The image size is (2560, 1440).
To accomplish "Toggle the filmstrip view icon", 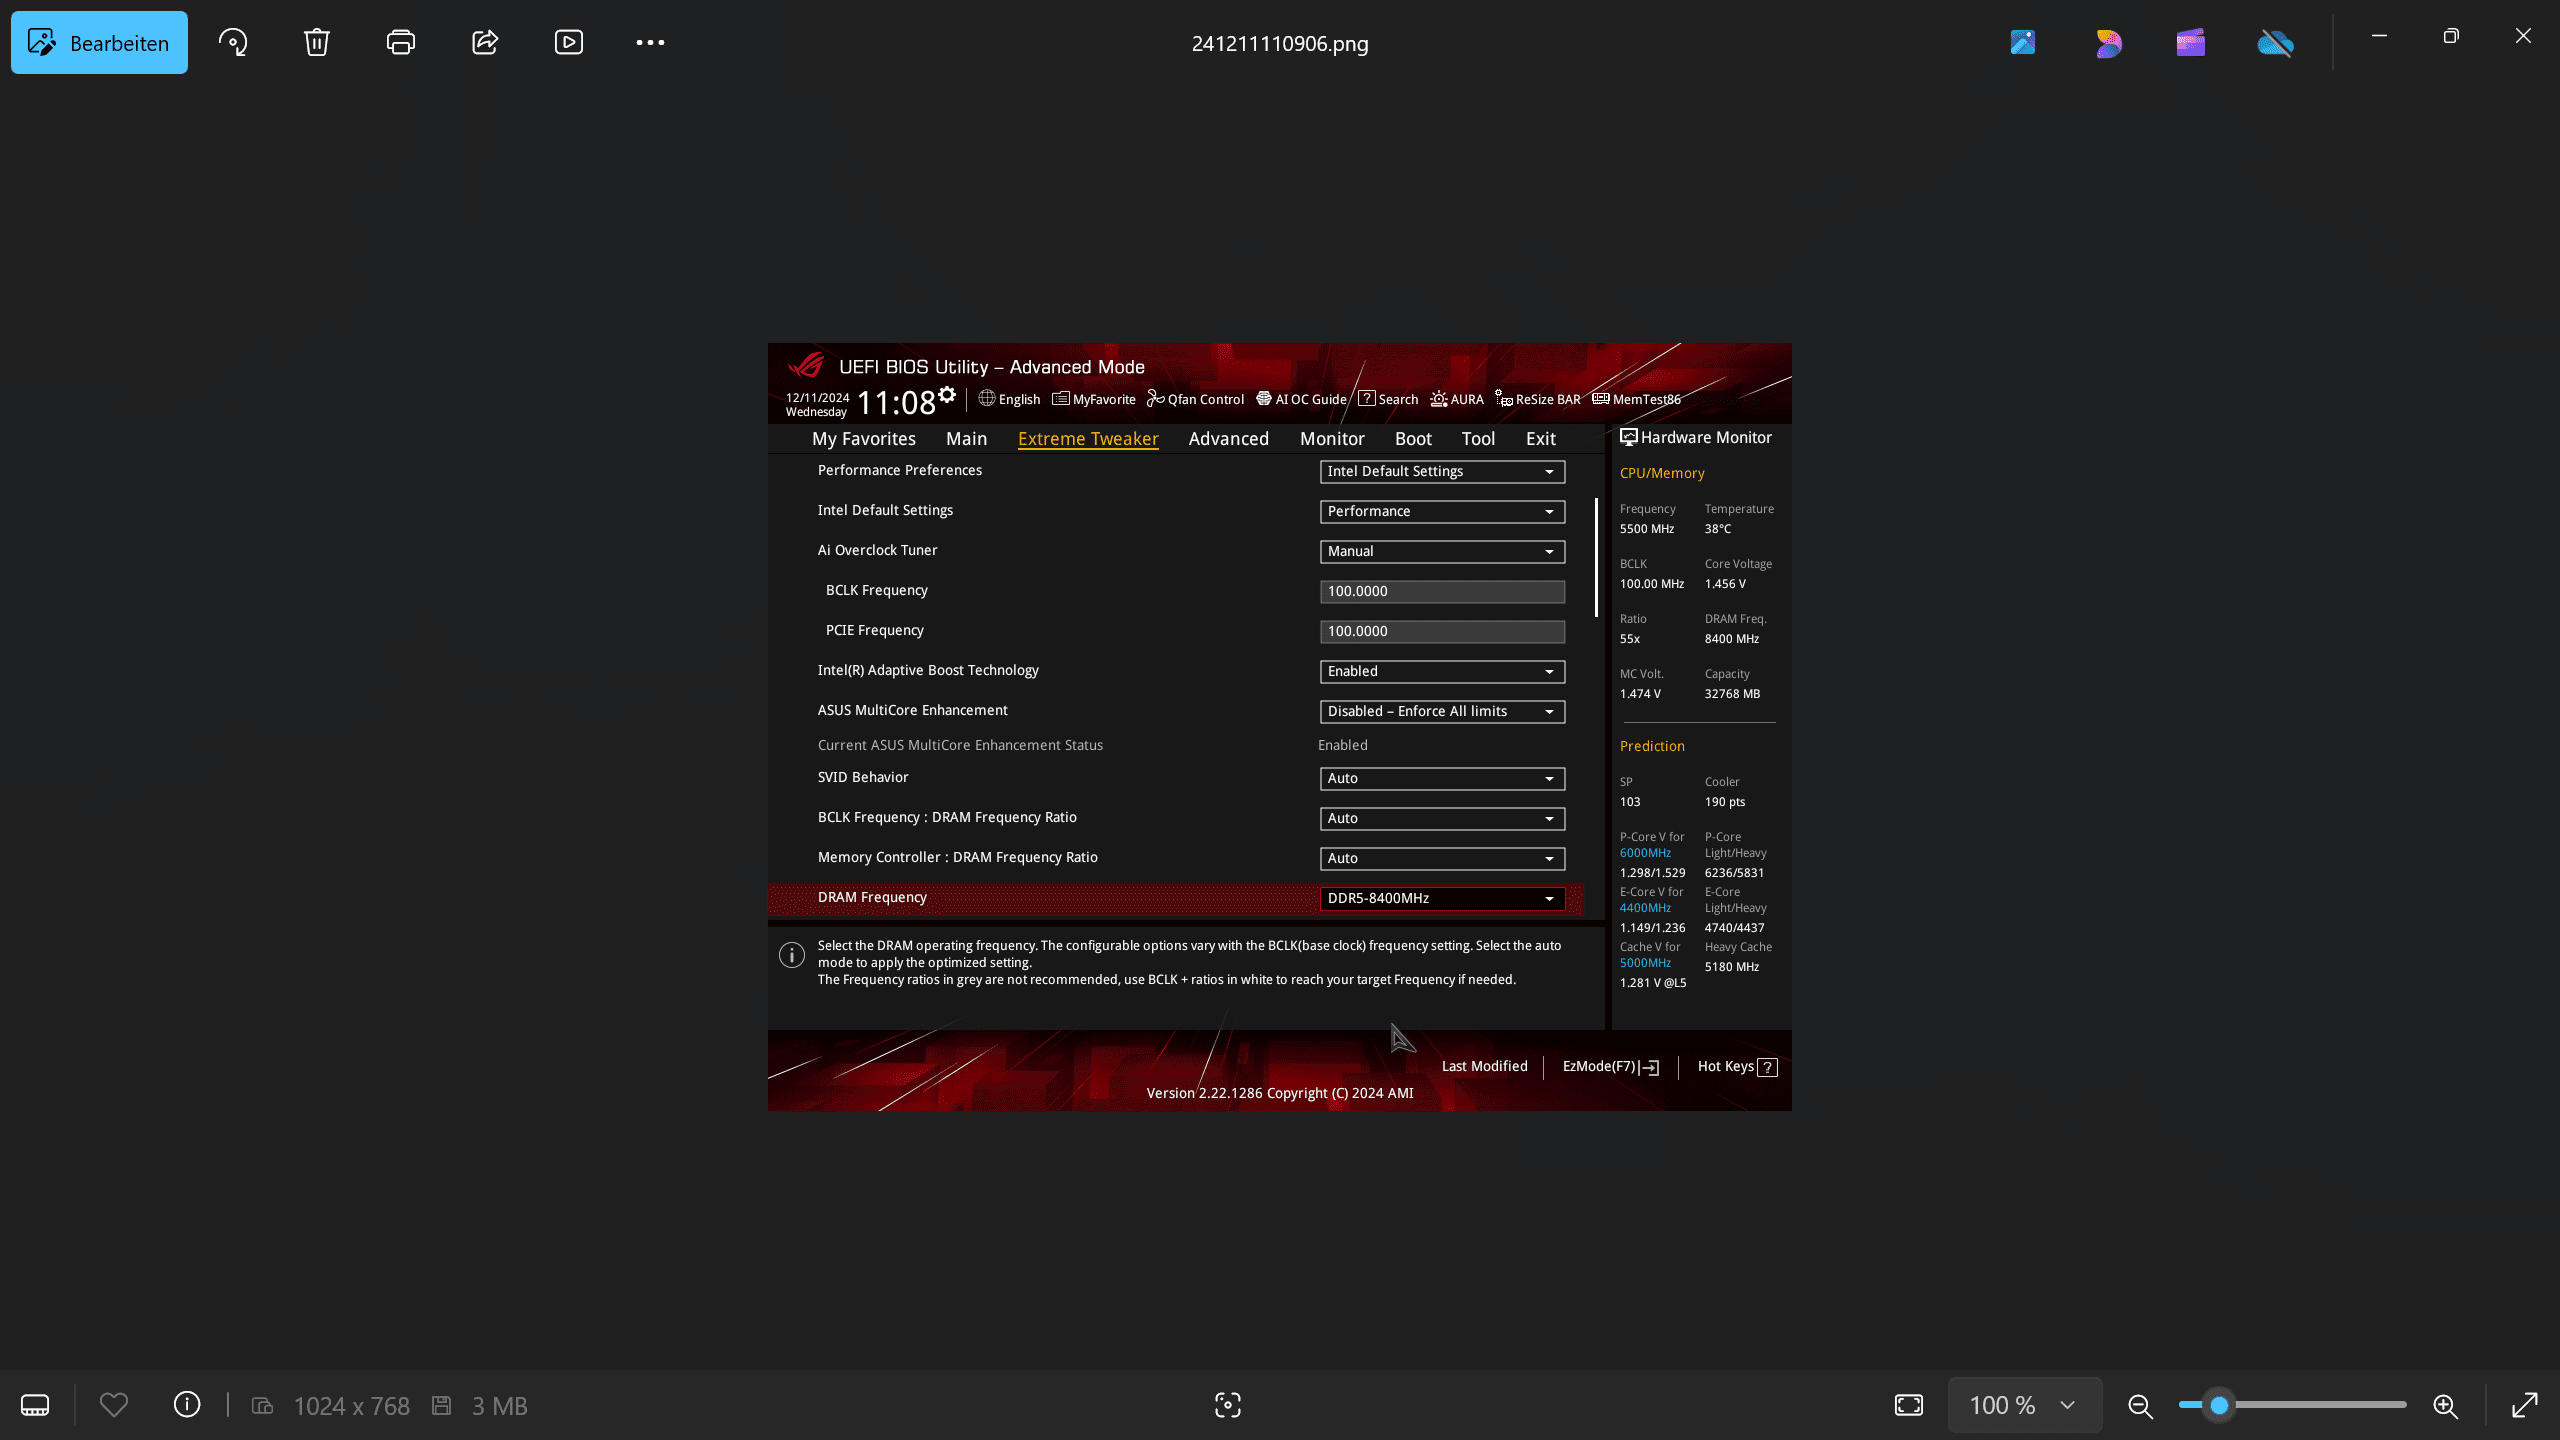I will click(x=35, y=1405).
